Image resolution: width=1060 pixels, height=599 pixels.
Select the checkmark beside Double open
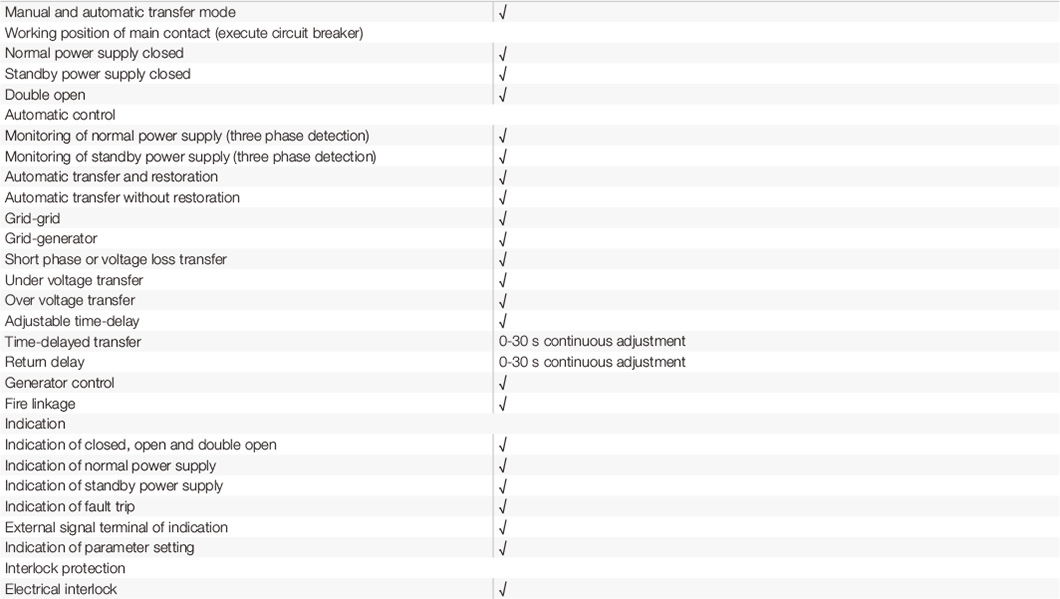click(x=503, y=95)
